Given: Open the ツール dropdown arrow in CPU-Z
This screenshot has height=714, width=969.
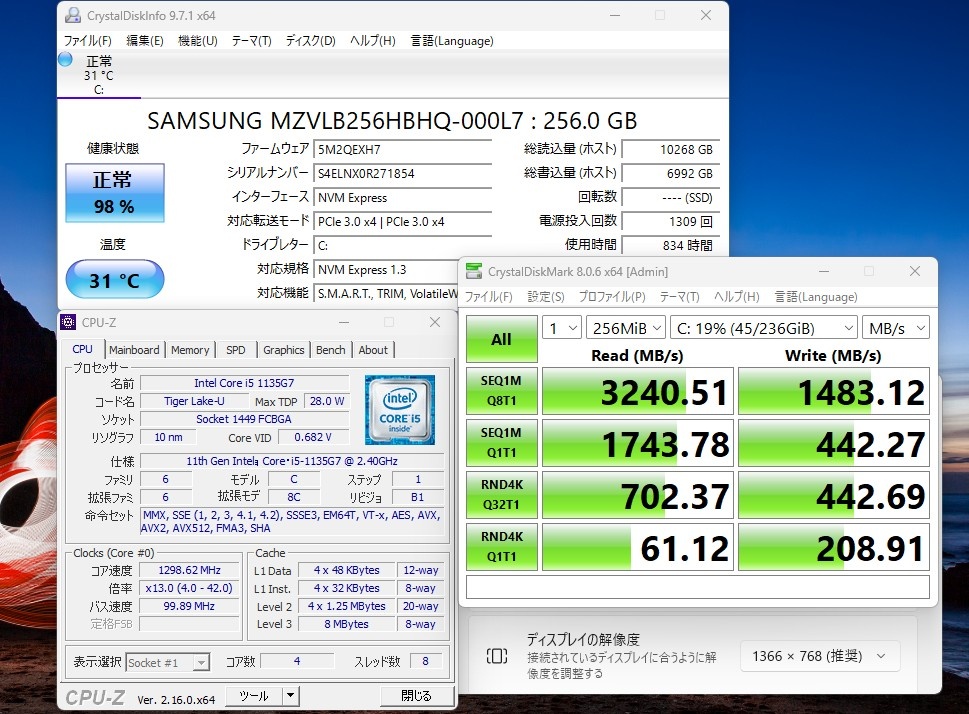Looking at the screenshot, I should (290, 696).
